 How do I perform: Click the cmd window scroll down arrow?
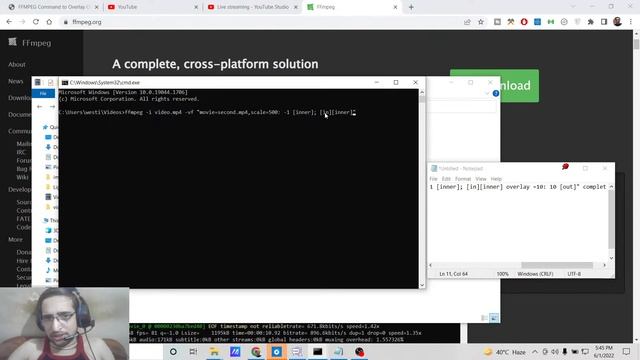(x=422, y=285)
